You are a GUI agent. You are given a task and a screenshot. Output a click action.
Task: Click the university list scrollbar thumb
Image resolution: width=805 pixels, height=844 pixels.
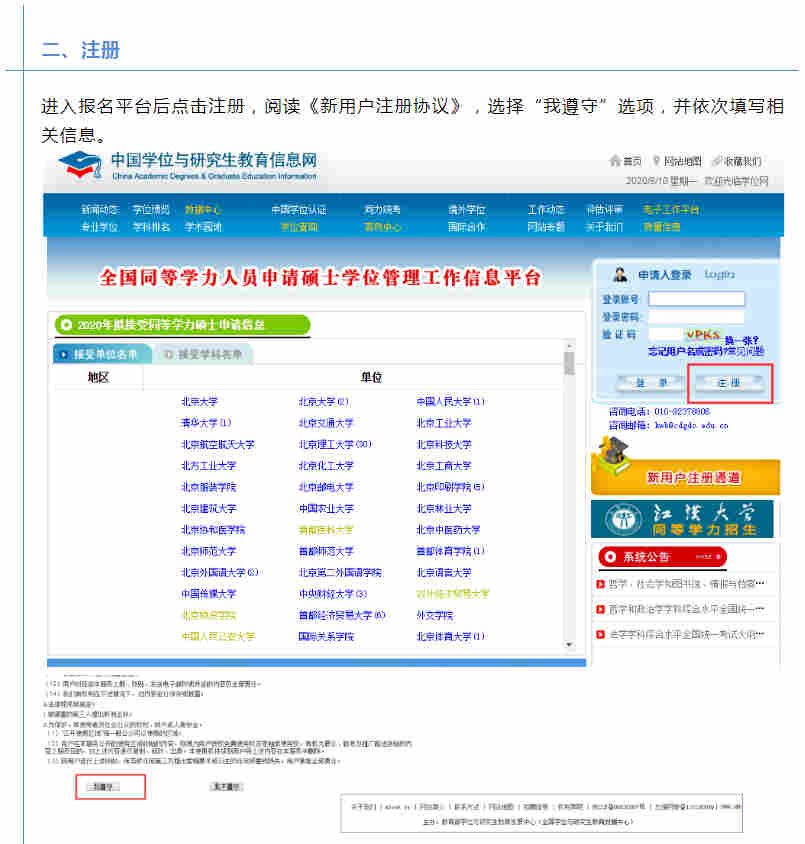[569, 363]
